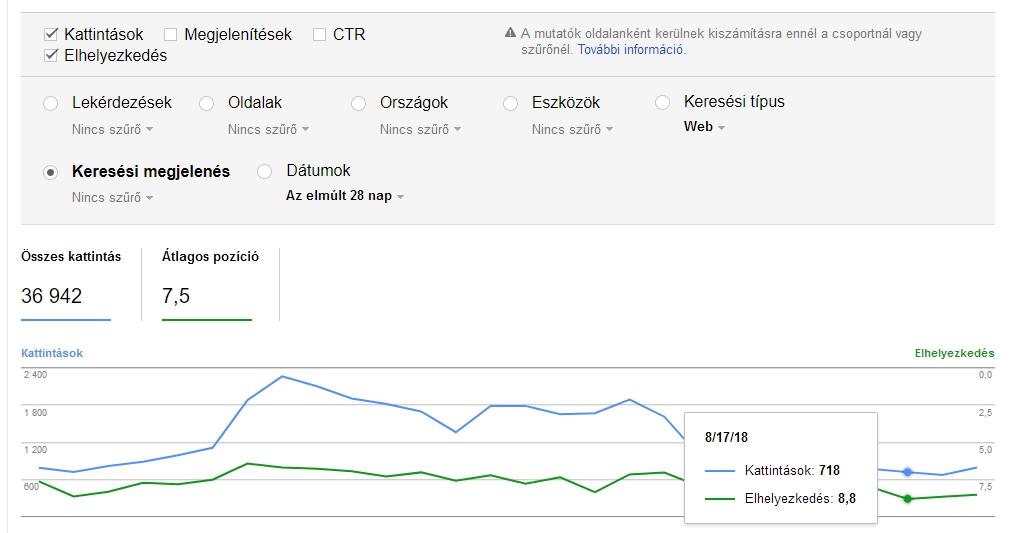The width and height of the screenshot is (1018, 533).
Task: Enable the Megjelenítések checkbox
Action: coord(171,34)
